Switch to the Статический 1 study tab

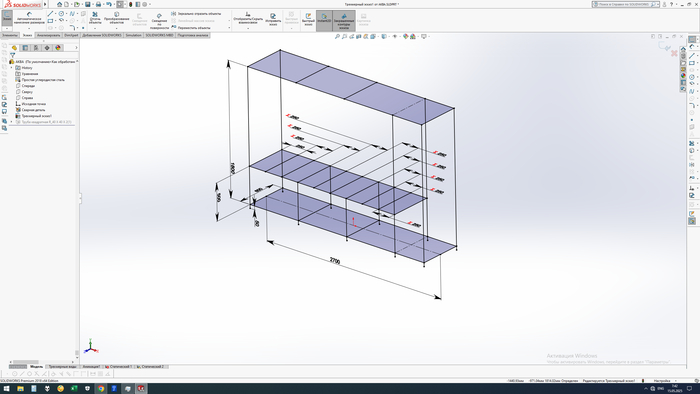119,367
